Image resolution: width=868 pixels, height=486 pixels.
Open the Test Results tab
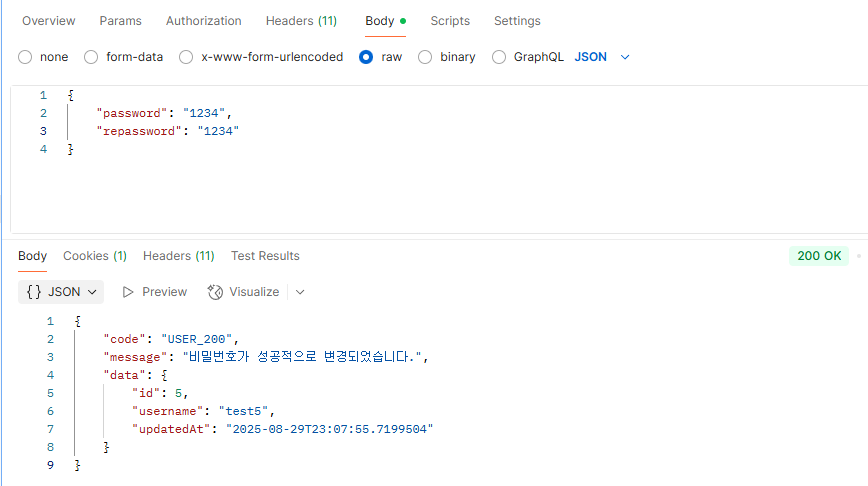click(265, 256)
